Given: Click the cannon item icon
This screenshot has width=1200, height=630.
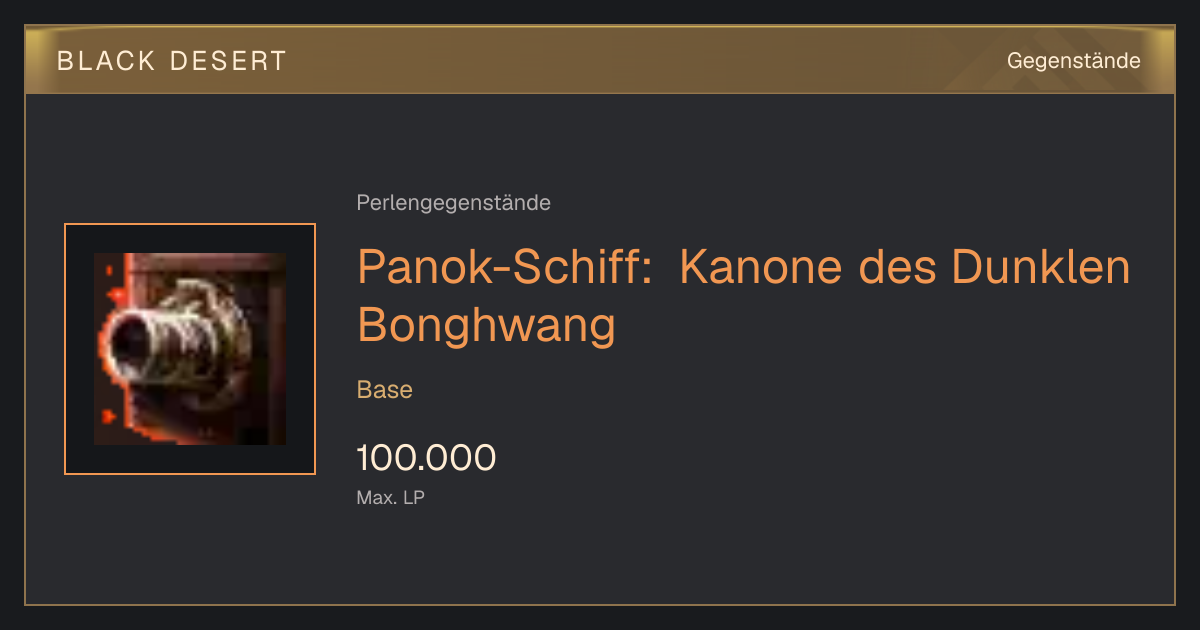Looking at the screenshot, I should [x=190, y=349].
